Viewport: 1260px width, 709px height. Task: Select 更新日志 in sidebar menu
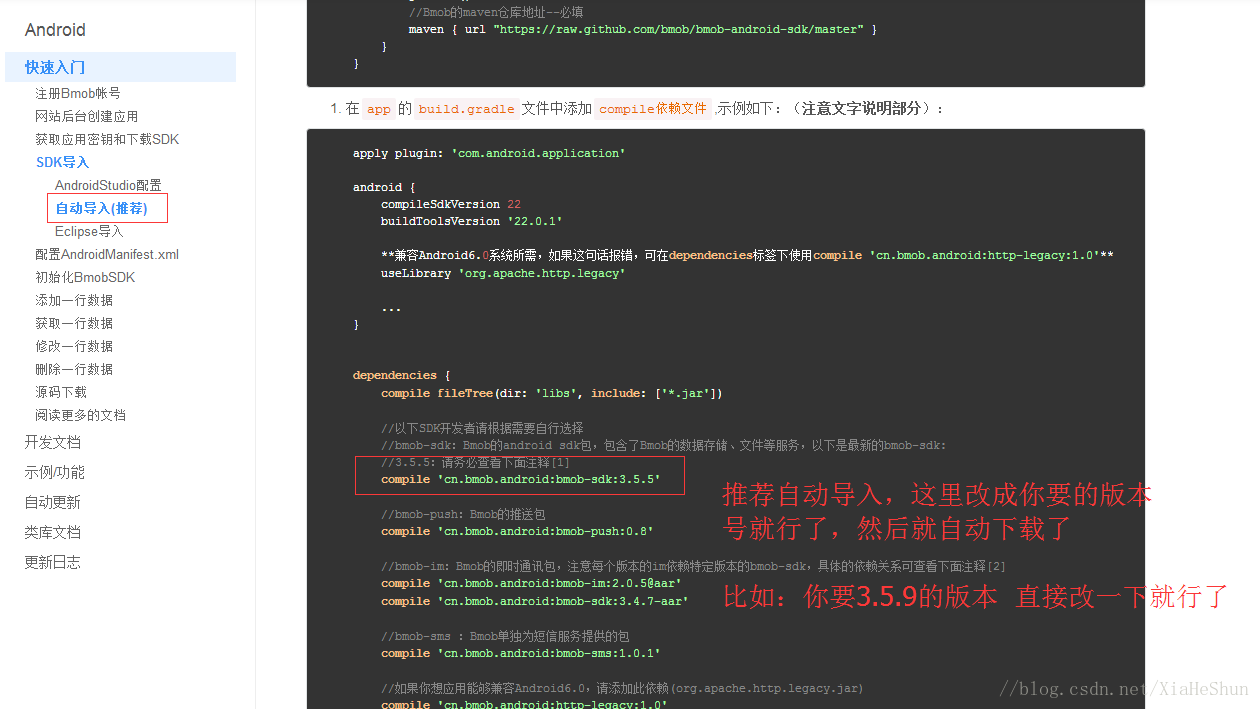(53, 562)
